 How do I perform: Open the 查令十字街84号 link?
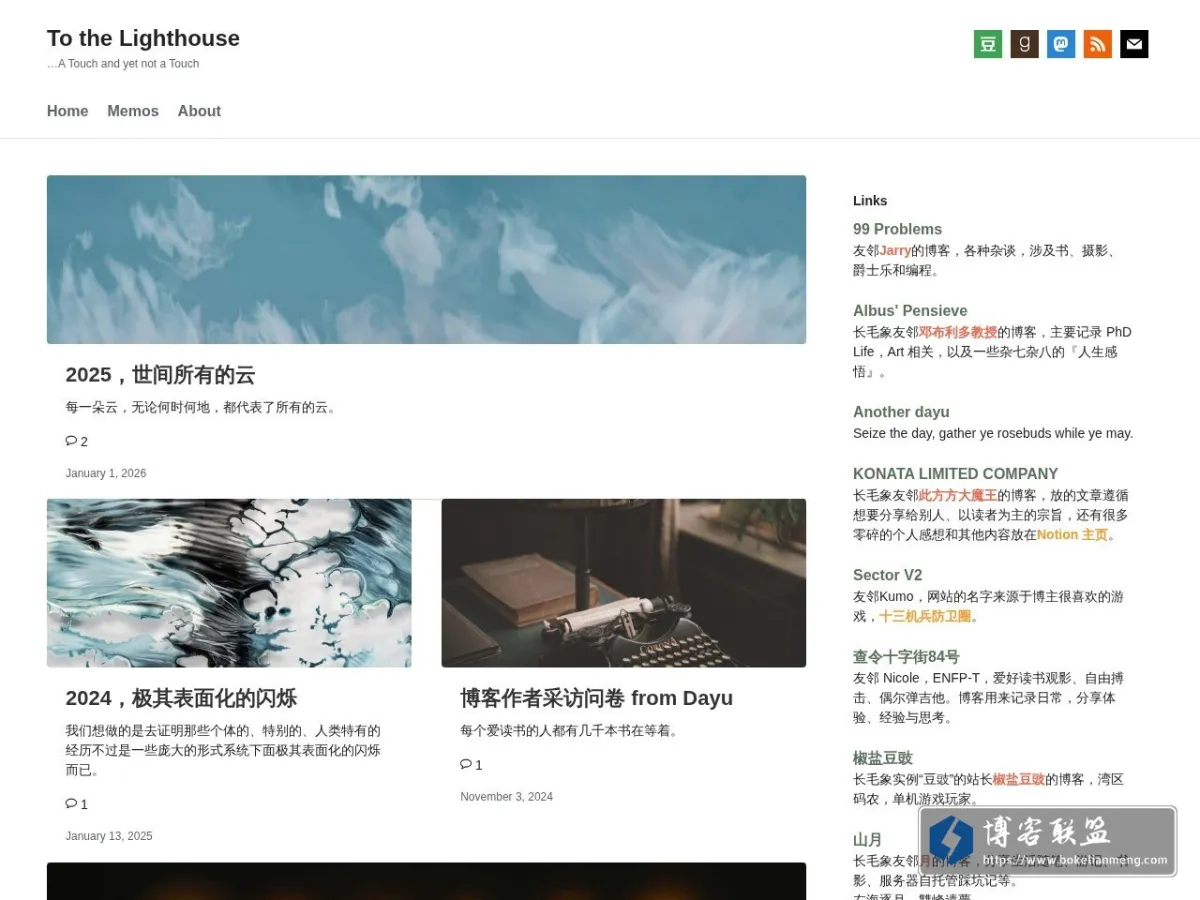click(906, 657)
